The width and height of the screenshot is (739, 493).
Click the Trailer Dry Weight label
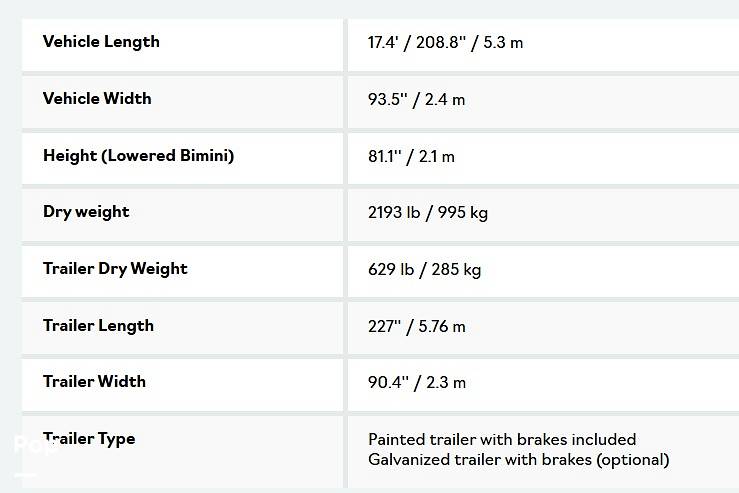[115, 269]
